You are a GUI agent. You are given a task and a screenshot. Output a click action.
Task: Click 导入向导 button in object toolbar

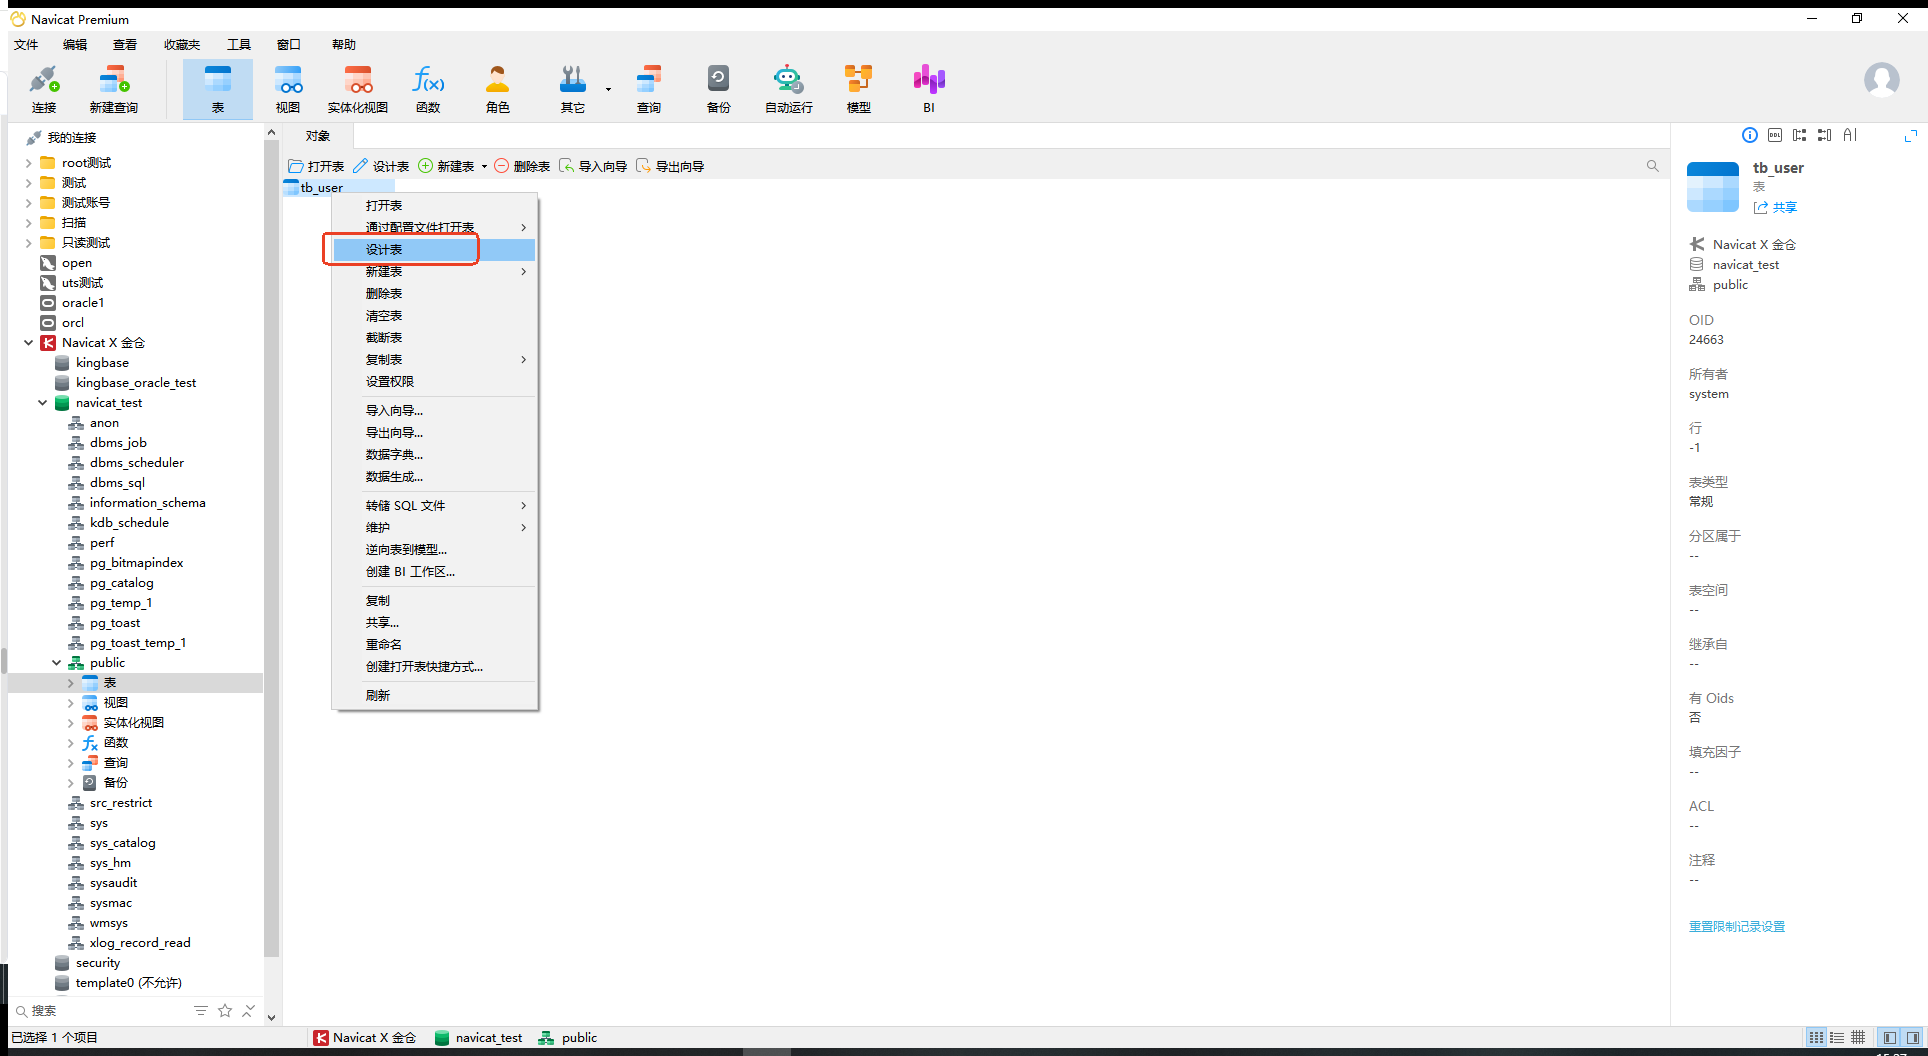pos(593,166)
